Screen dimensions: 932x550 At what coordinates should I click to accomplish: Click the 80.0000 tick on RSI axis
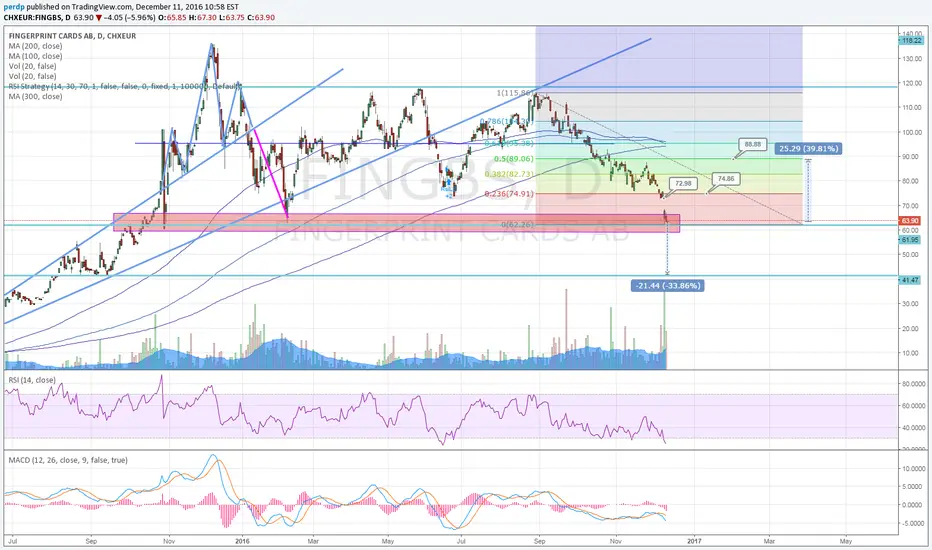913,384
